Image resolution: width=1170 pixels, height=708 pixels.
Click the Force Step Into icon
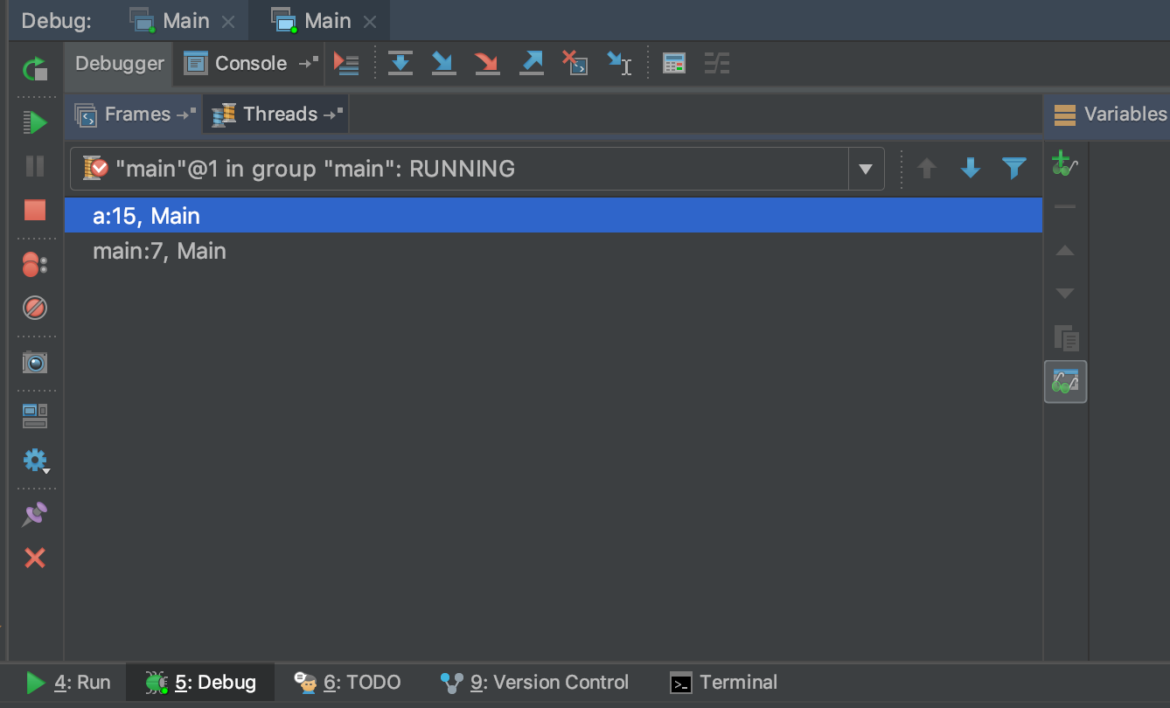487,63
